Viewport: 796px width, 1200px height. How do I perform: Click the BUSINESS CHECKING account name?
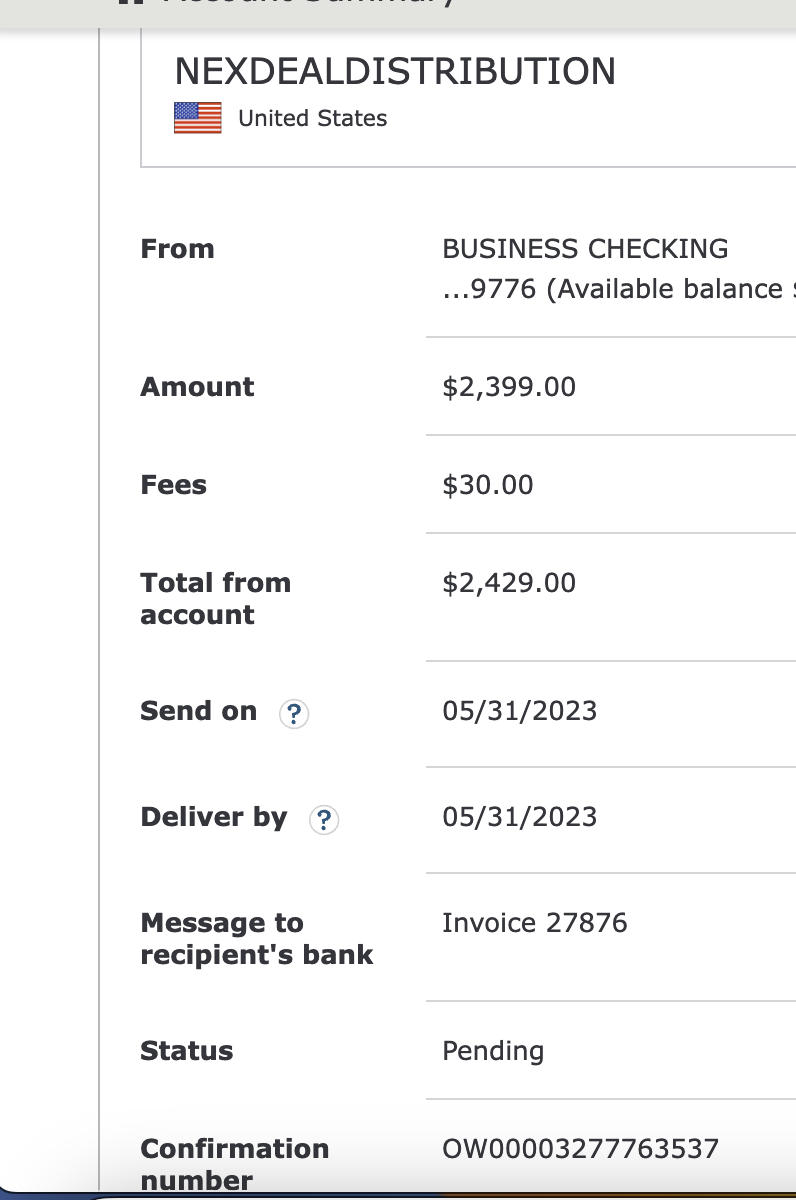coord(585,249)
